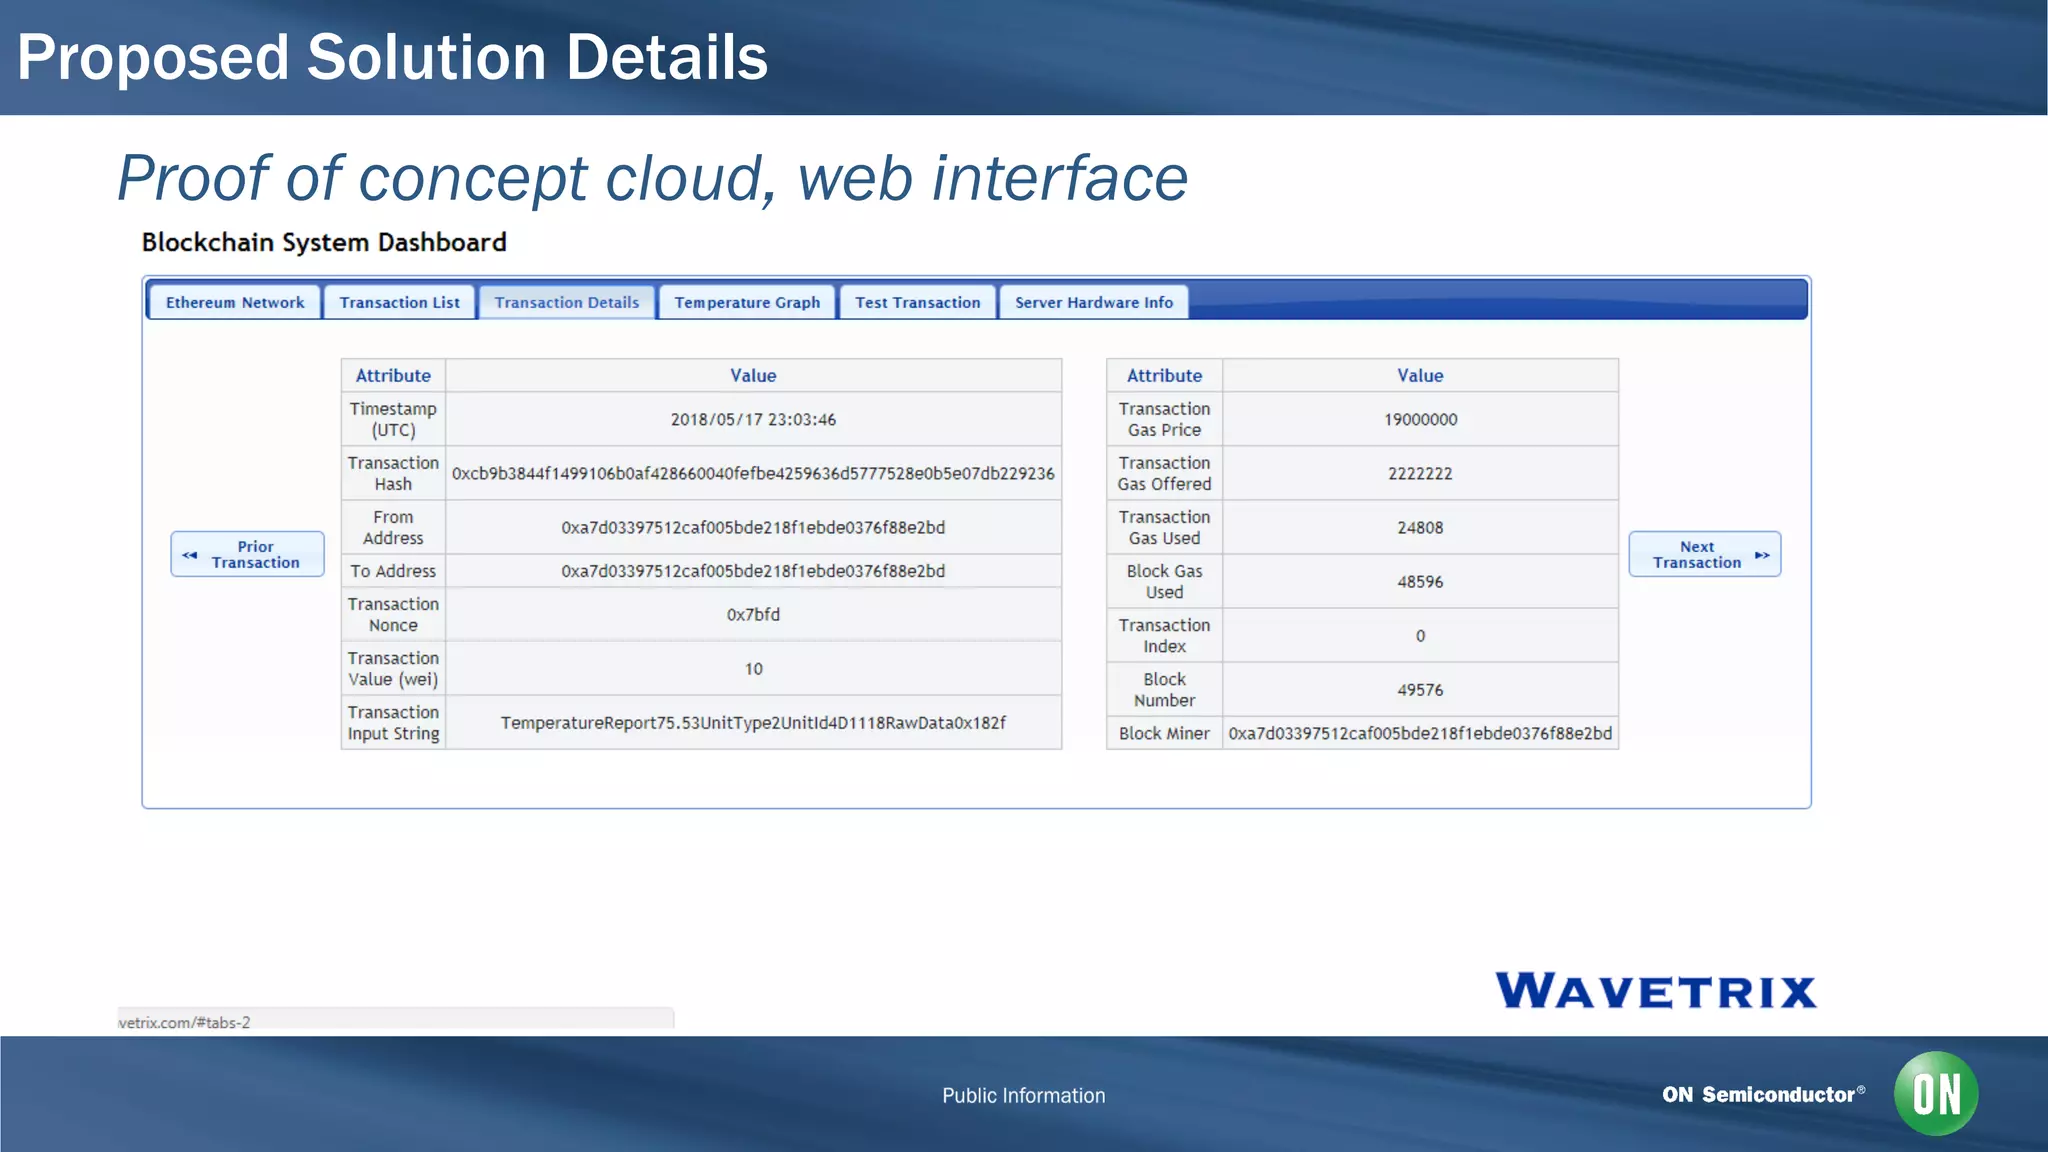2048x1152 pixels.
Task: Click the Proof of concept cloud subtitle
Action: 653,178
